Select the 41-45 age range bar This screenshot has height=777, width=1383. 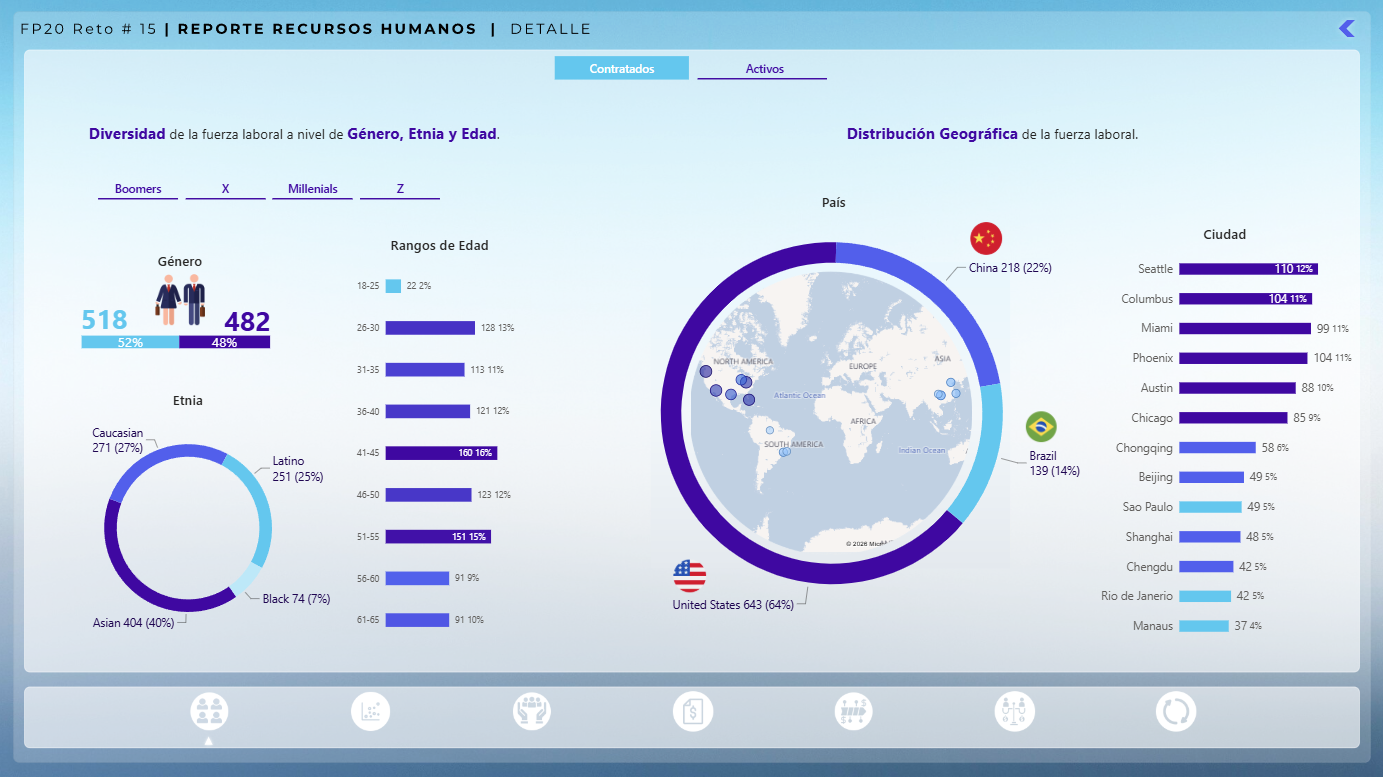(x=441, y=453)
